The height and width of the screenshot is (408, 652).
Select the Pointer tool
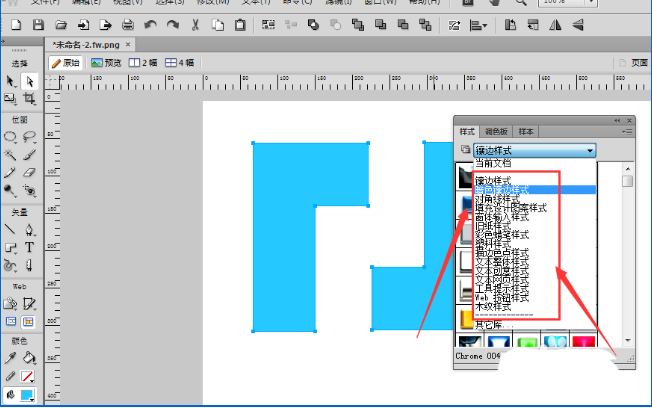(x=10, y=81)
